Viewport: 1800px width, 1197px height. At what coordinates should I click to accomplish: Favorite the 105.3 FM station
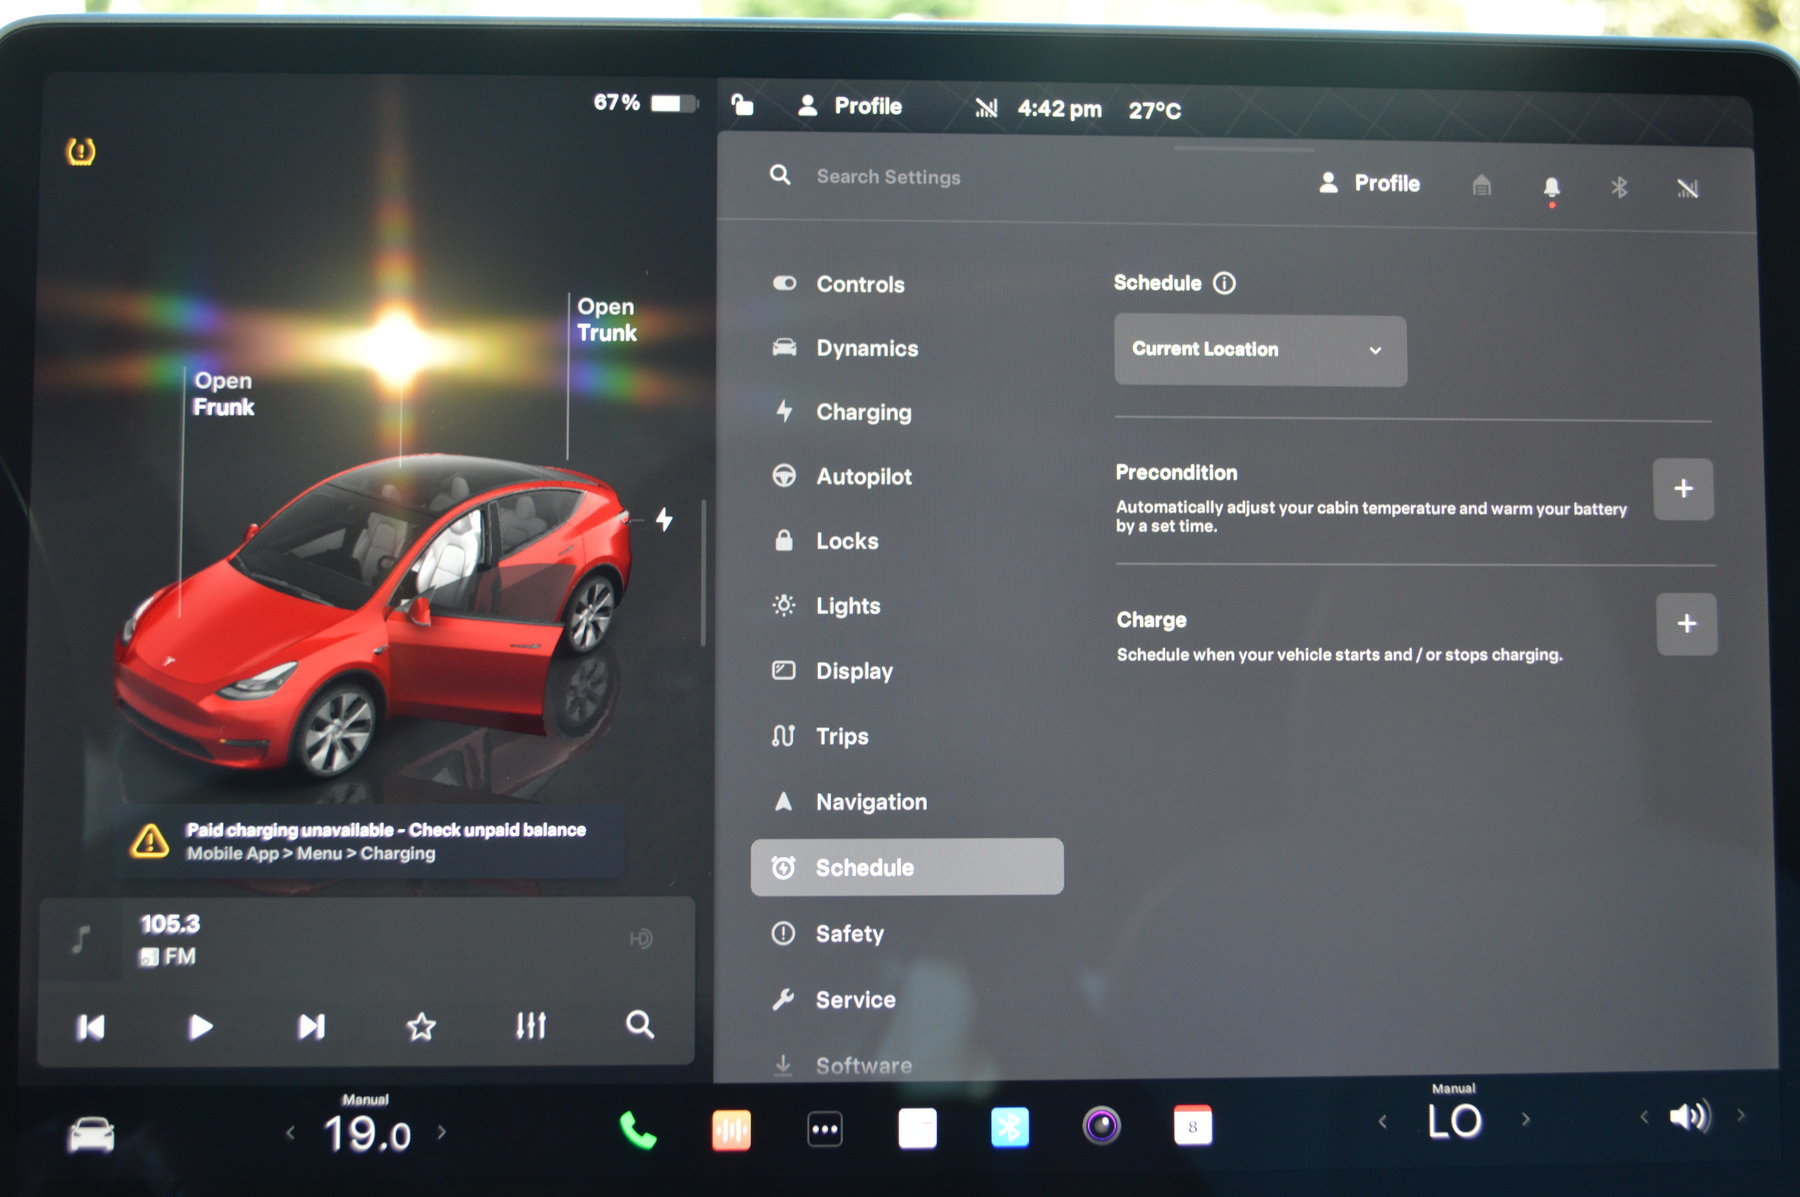[x=421, y=1026]
